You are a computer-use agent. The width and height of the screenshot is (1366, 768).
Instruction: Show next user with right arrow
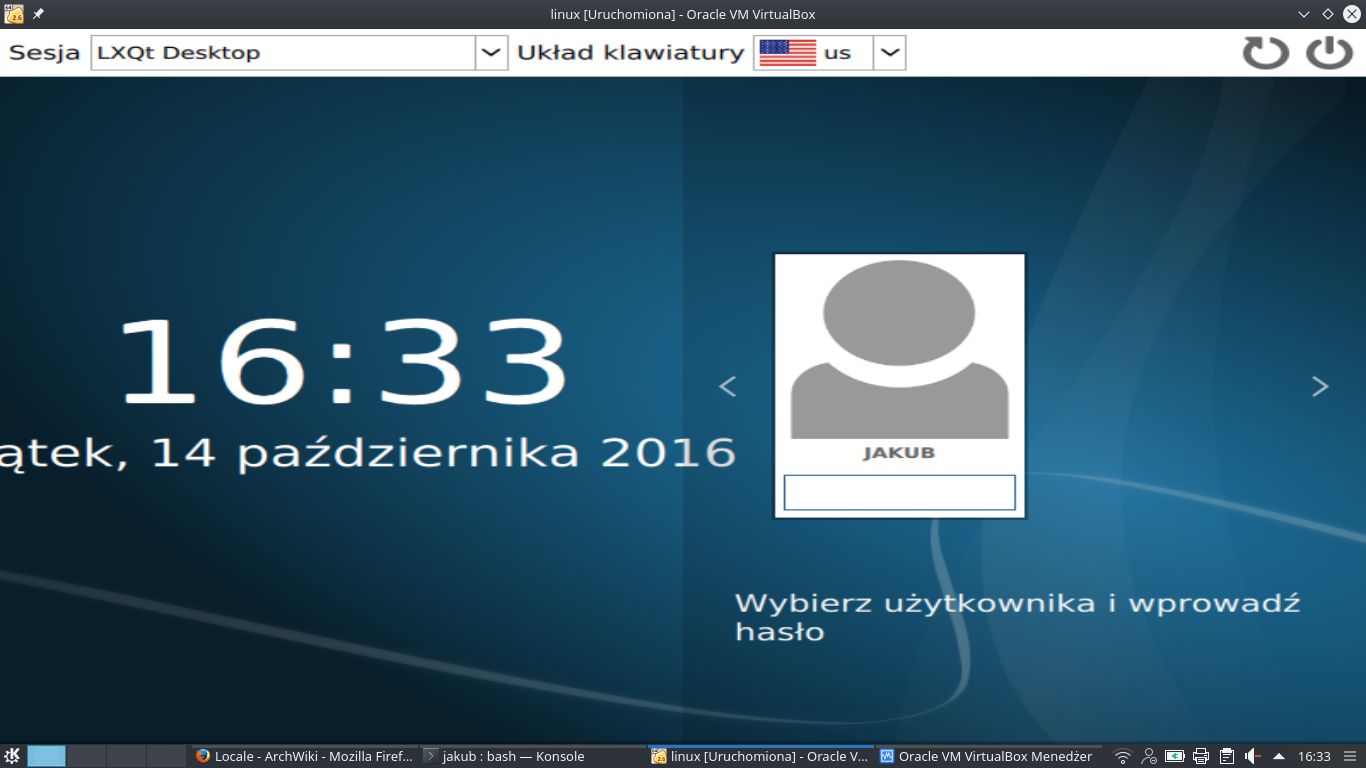coord(1320,386)
